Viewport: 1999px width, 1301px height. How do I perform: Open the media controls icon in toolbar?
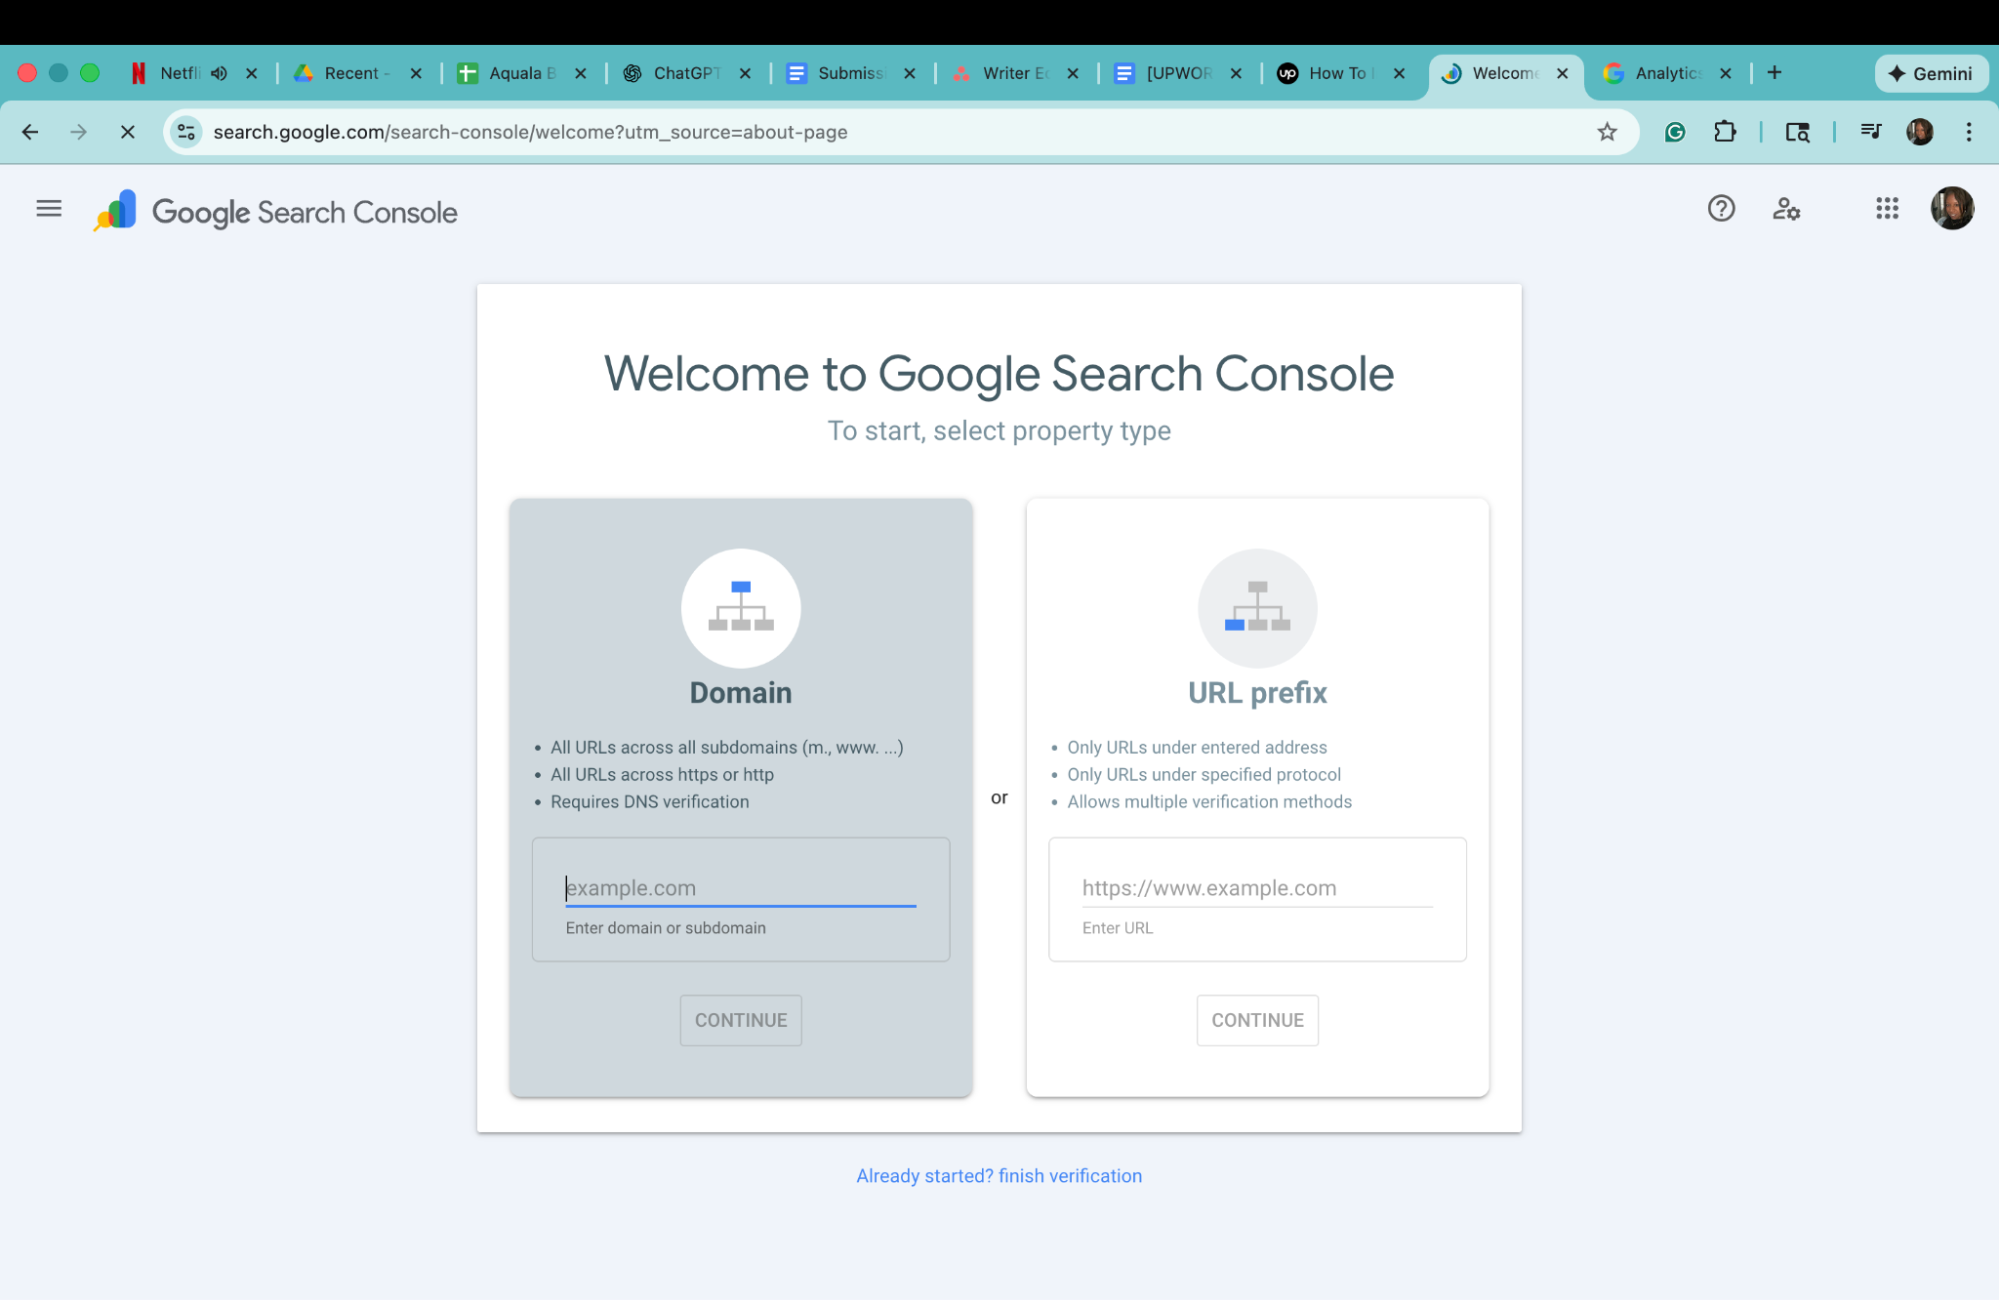(1870, 132)
